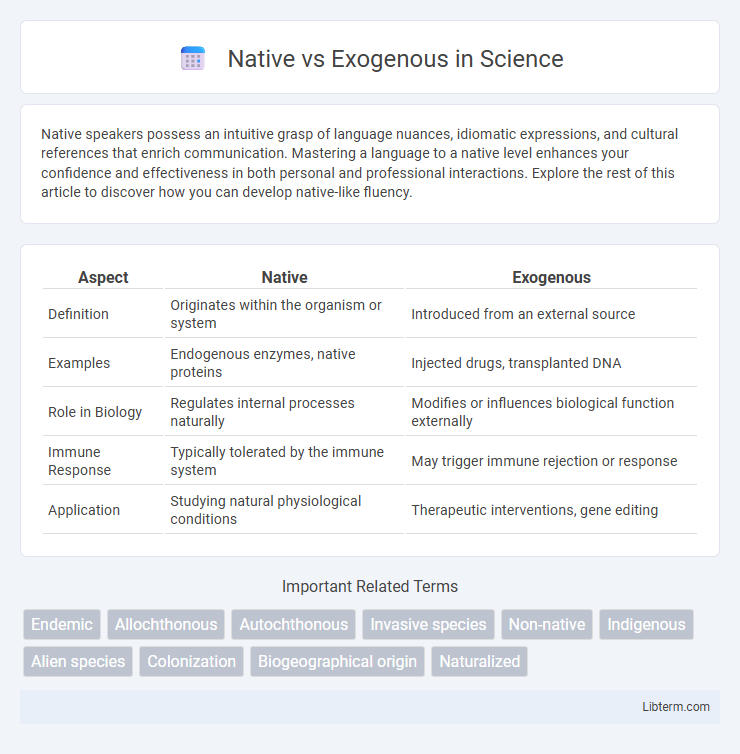Click 'Originates within the organism or system' cell
This screenshot has height=754, width=740.
click(x=285, y=314)
